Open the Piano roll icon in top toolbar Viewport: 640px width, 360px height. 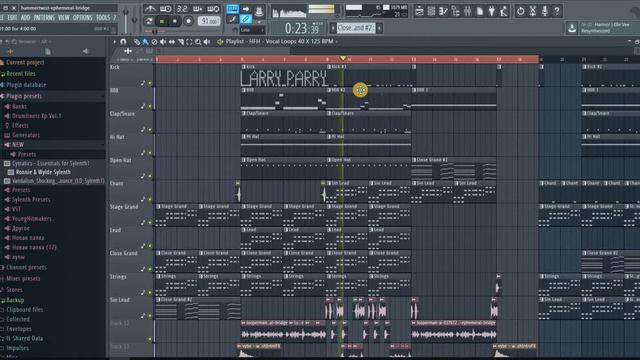[x=444, y=11]
